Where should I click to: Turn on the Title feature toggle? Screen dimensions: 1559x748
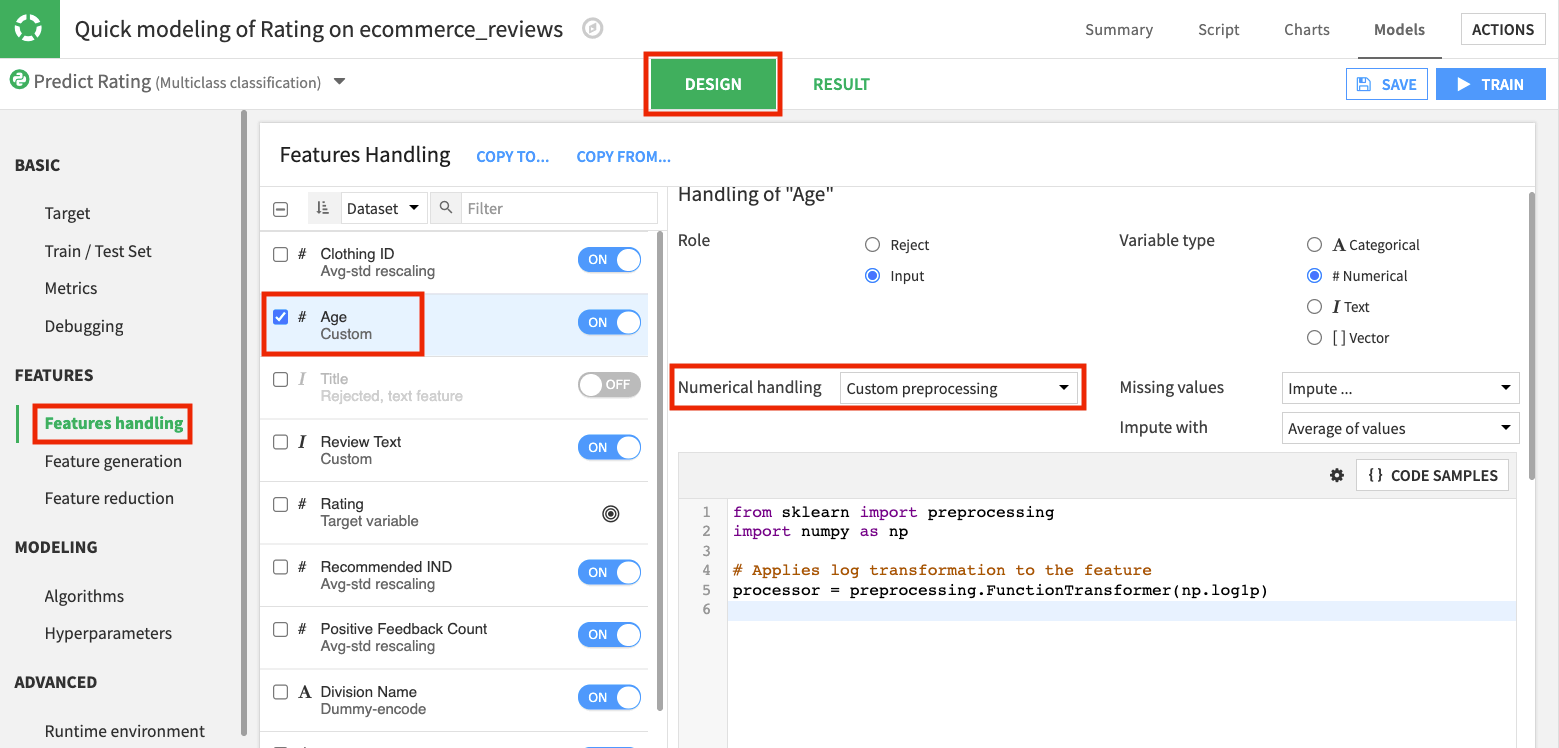pyautogui.click(x=609, y=384)
